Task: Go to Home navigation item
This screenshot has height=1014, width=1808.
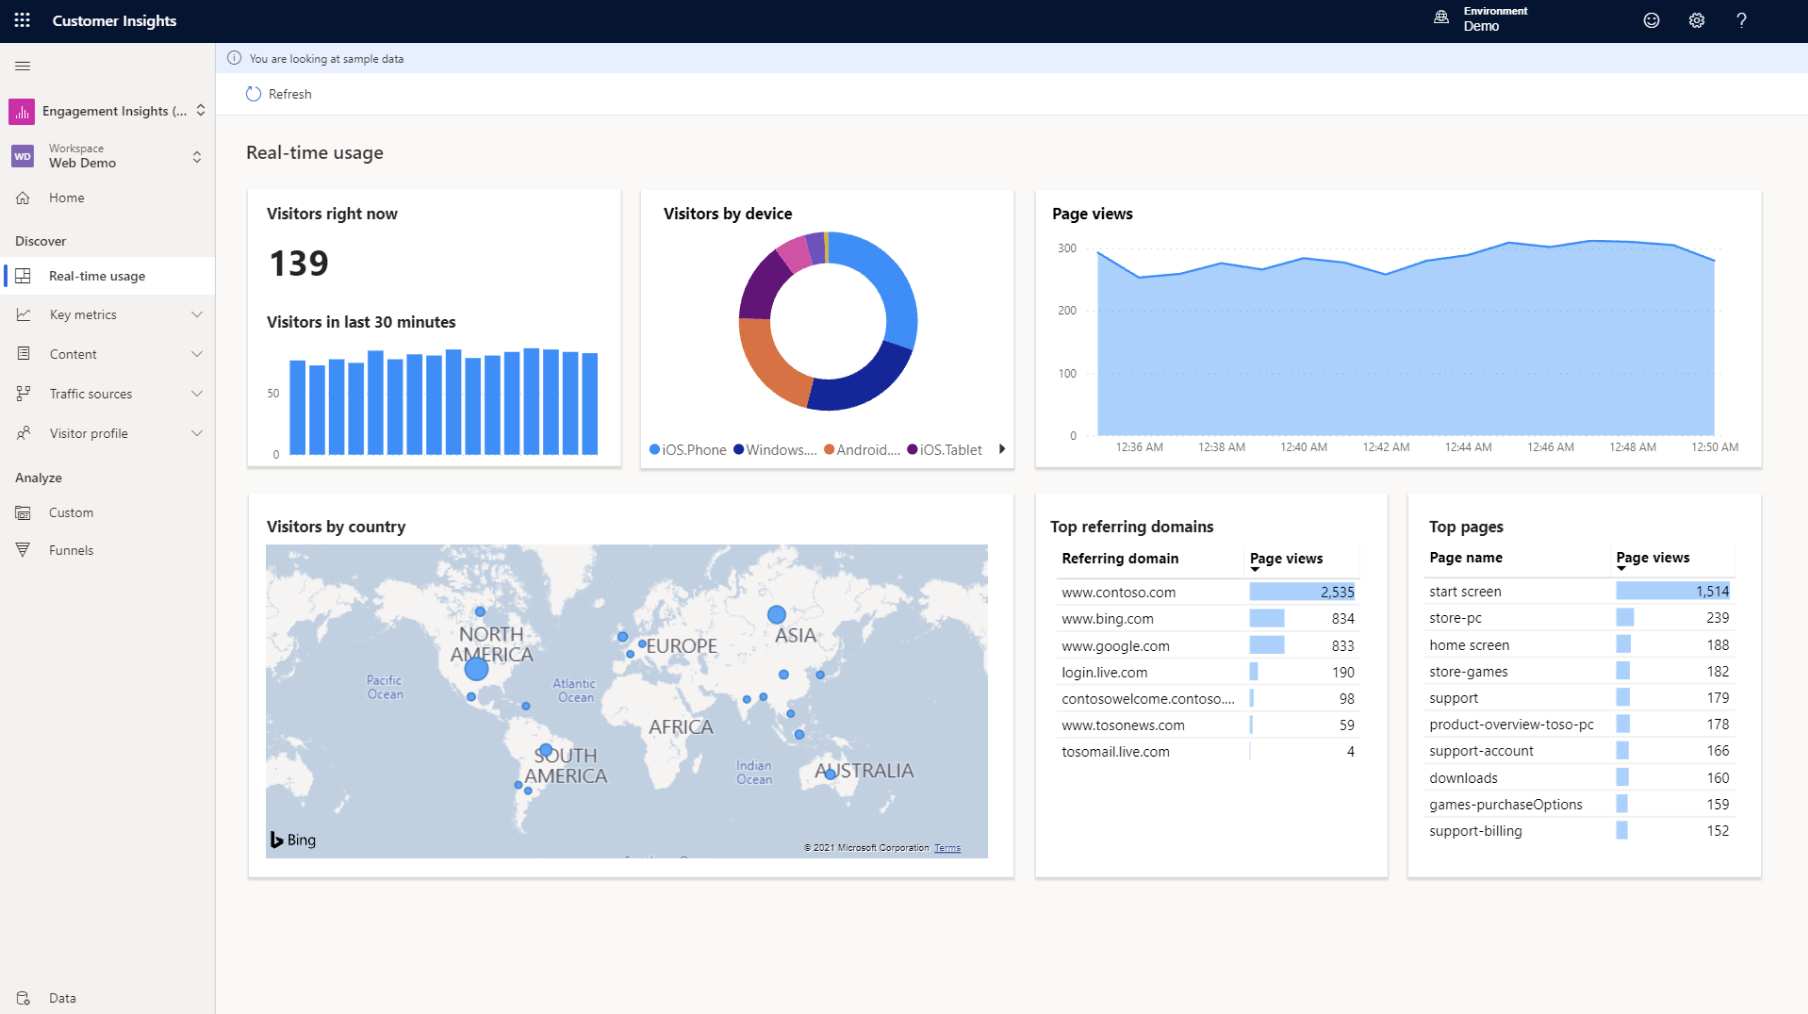Action: pos(108,198)
